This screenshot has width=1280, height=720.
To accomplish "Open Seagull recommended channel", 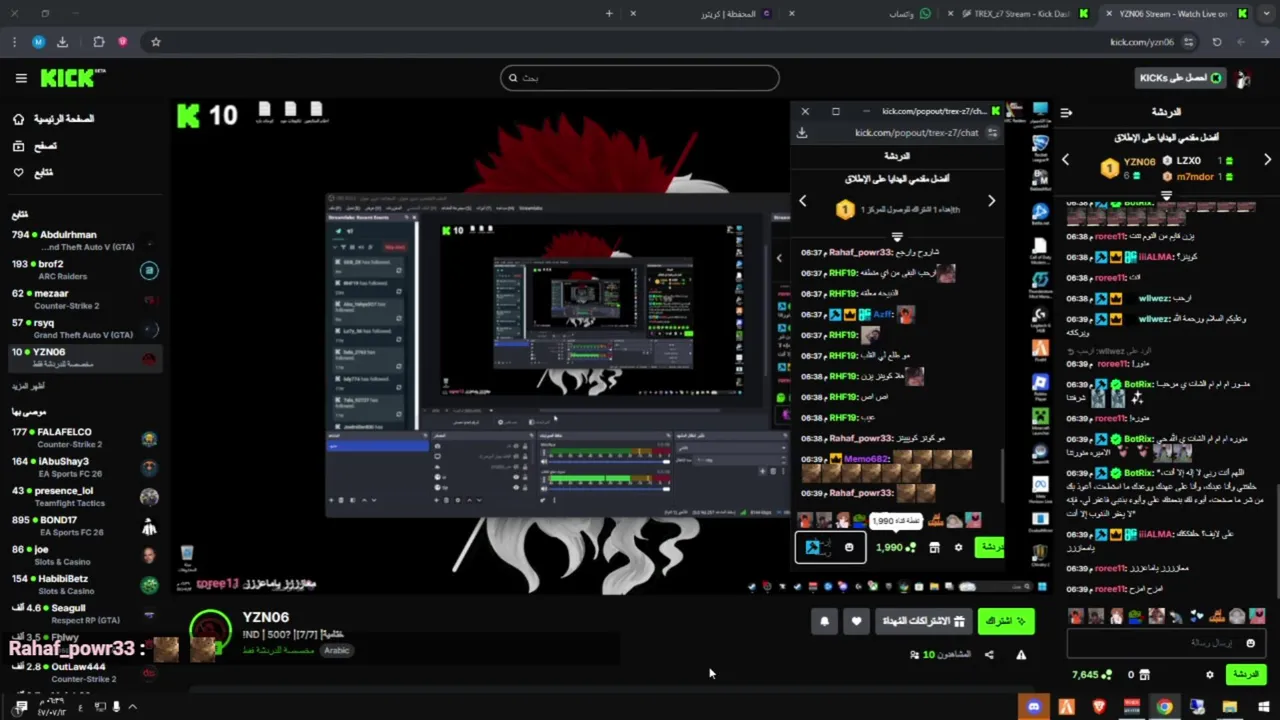I will 85,613.
